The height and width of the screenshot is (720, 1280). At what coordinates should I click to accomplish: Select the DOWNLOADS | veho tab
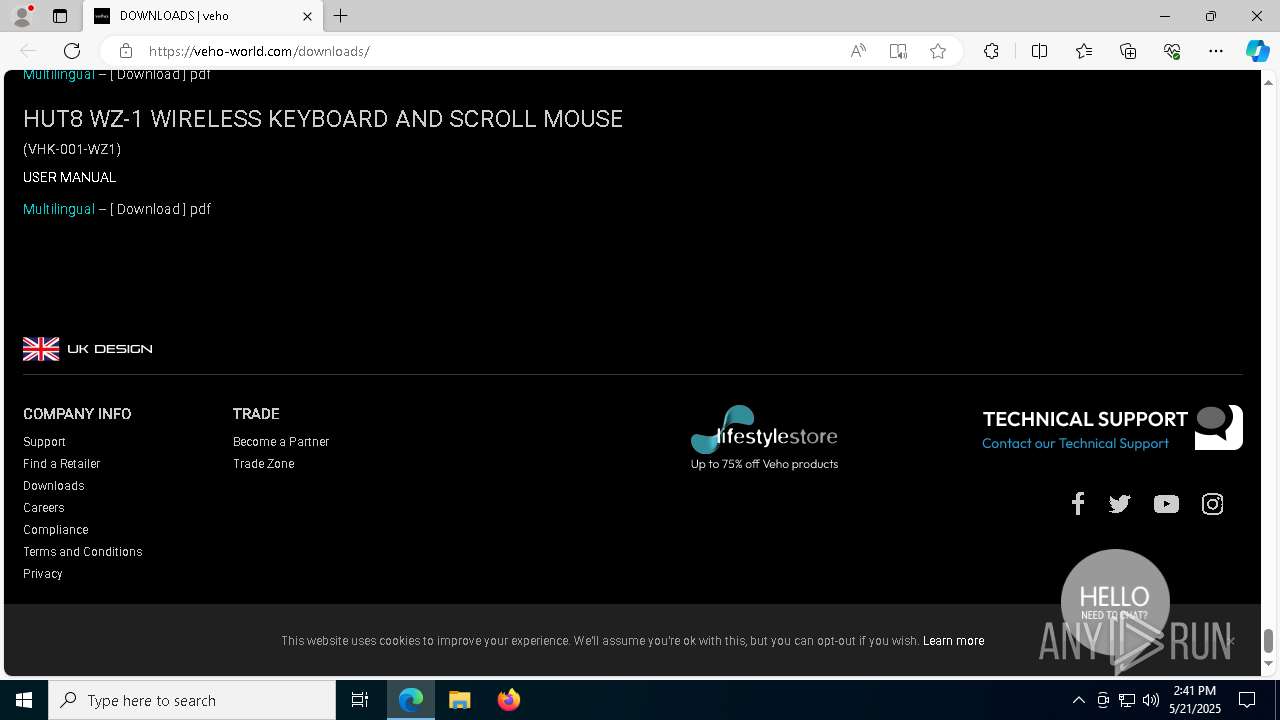203,16
